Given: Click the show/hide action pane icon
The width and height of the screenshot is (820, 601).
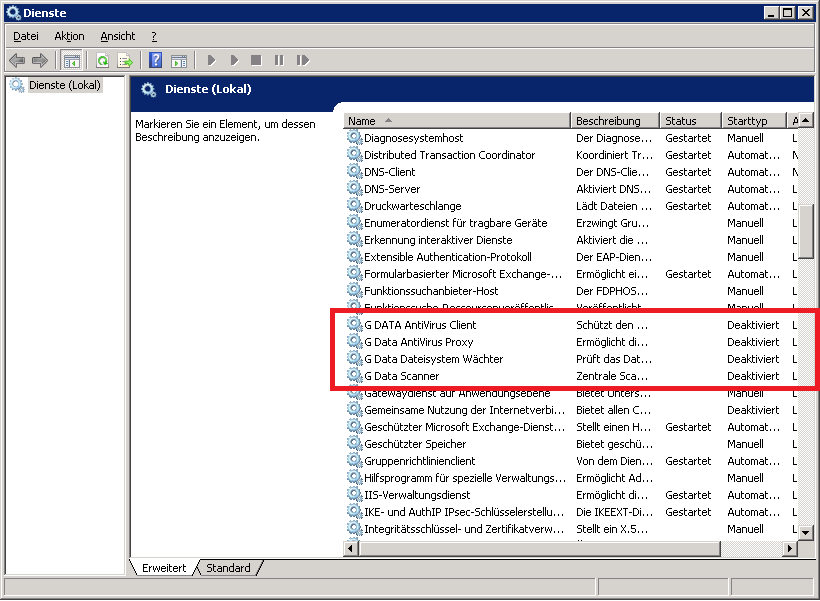Looking at the screenshot, I should coord(179,61).
